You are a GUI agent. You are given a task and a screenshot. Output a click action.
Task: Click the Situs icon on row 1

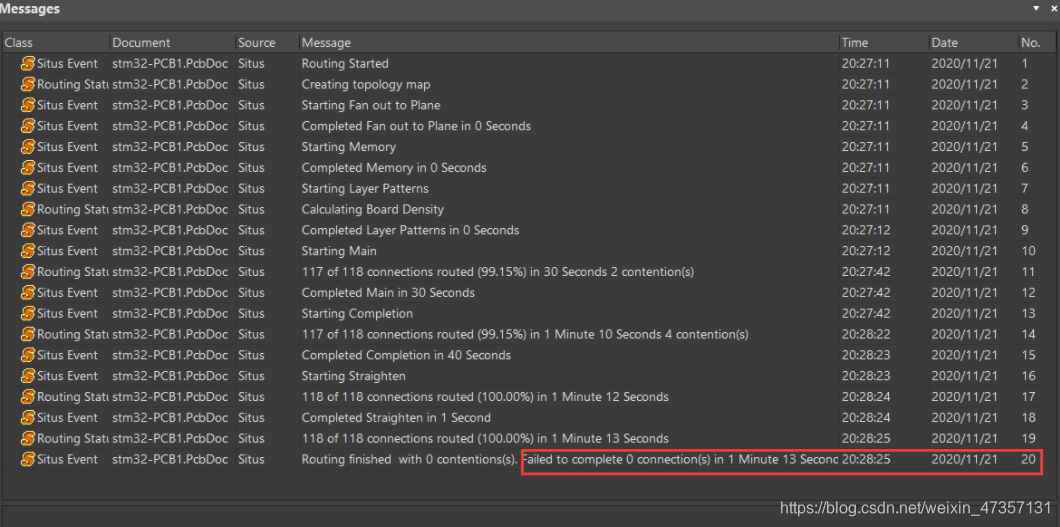28,64
